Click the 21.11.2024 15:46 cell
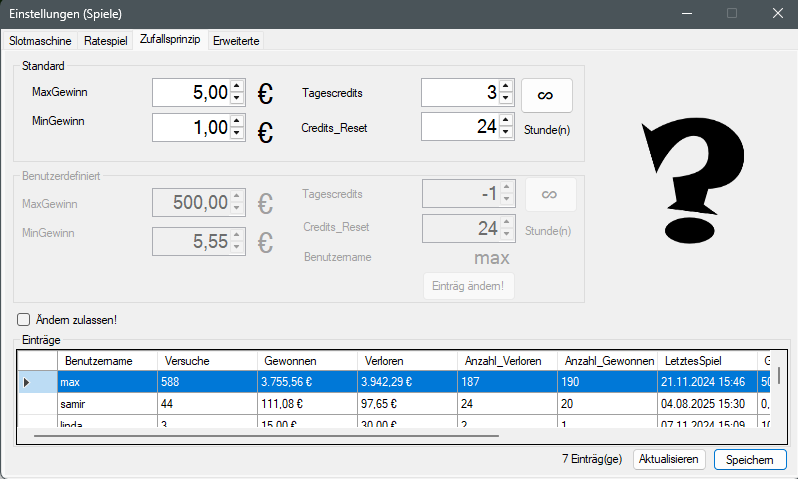 tap(707, 382)
